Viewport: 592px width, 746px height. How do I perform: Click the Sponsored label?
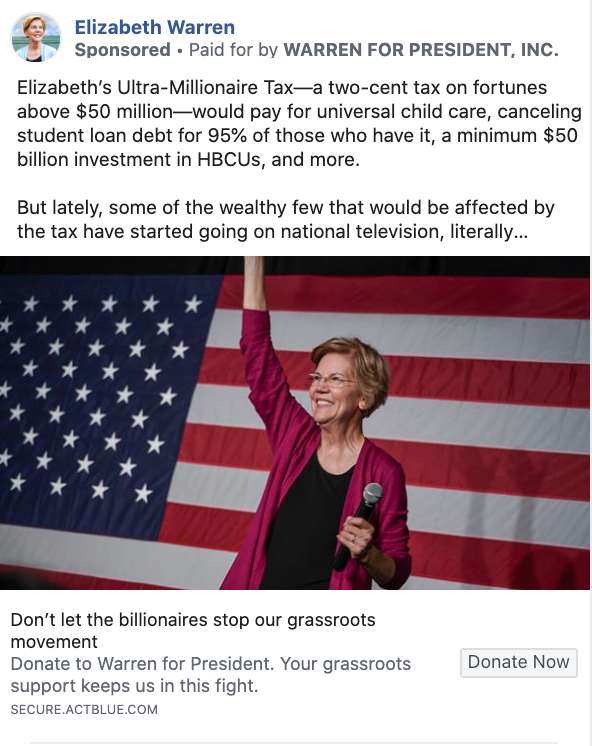pyautogui.click(x=122, y=50)
